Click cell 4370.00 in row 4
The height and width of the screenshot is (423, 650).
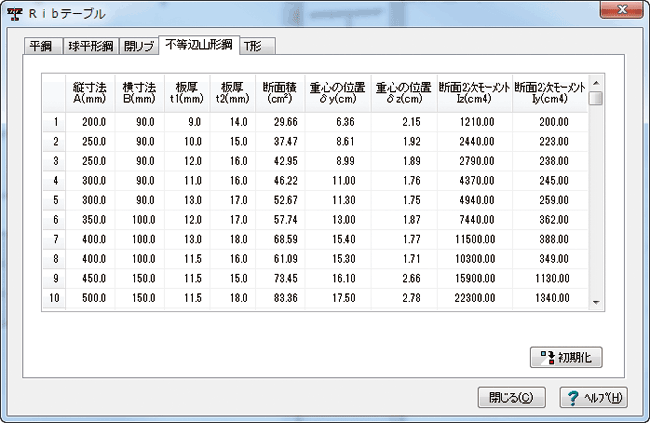click(x=475, y=181)
